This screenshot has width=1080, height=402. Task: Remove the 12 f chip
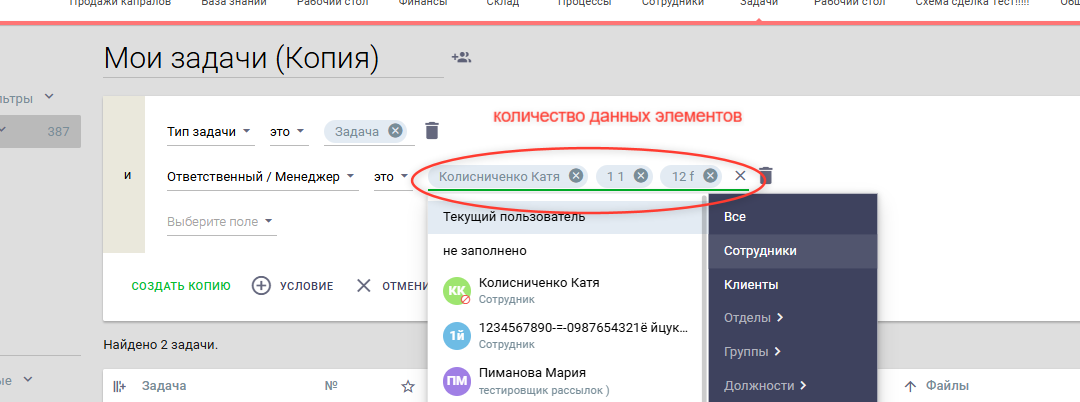710,176
